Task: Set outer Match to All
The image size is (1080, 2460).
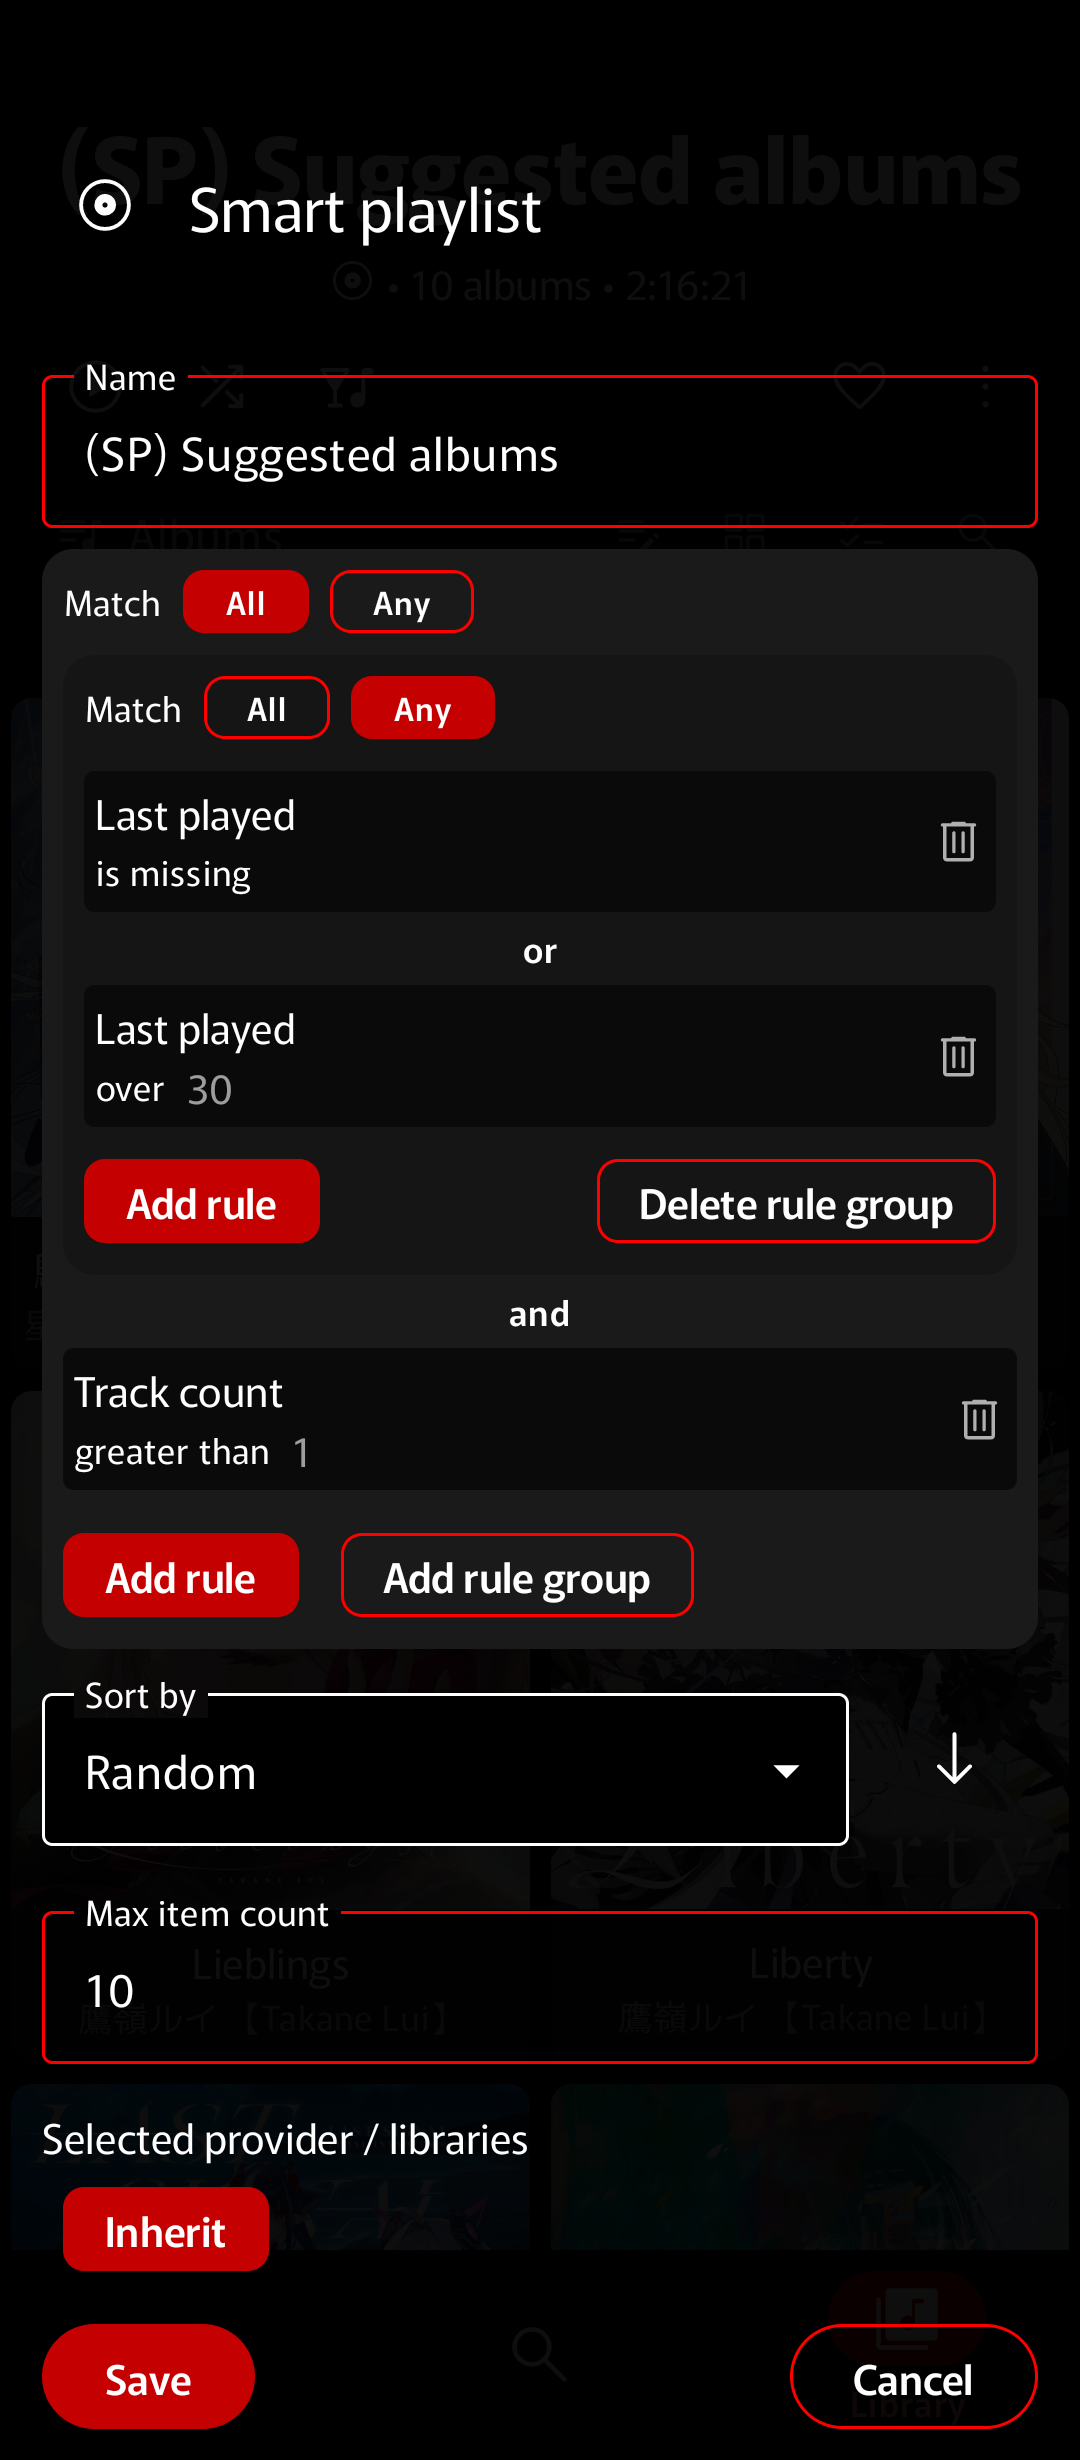Action: [246, 602]
